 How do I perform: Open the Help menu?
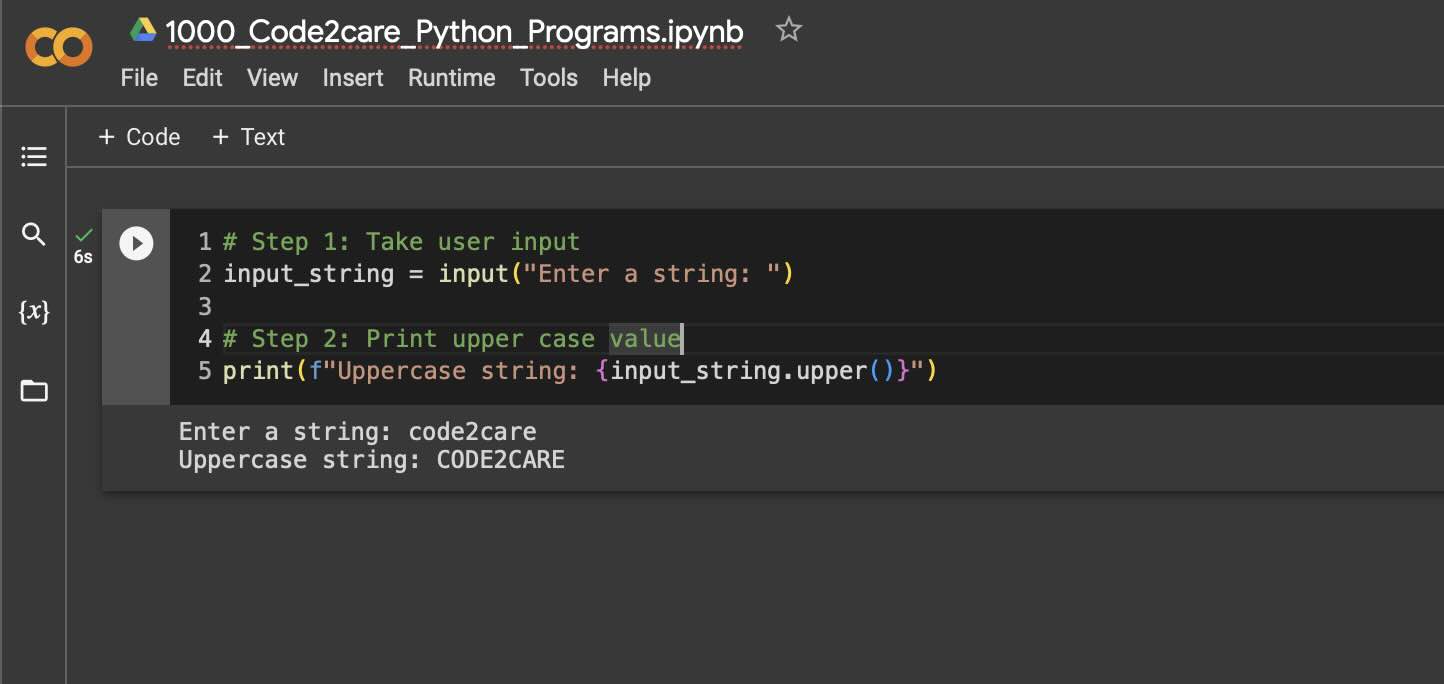[x=626, y=78]
